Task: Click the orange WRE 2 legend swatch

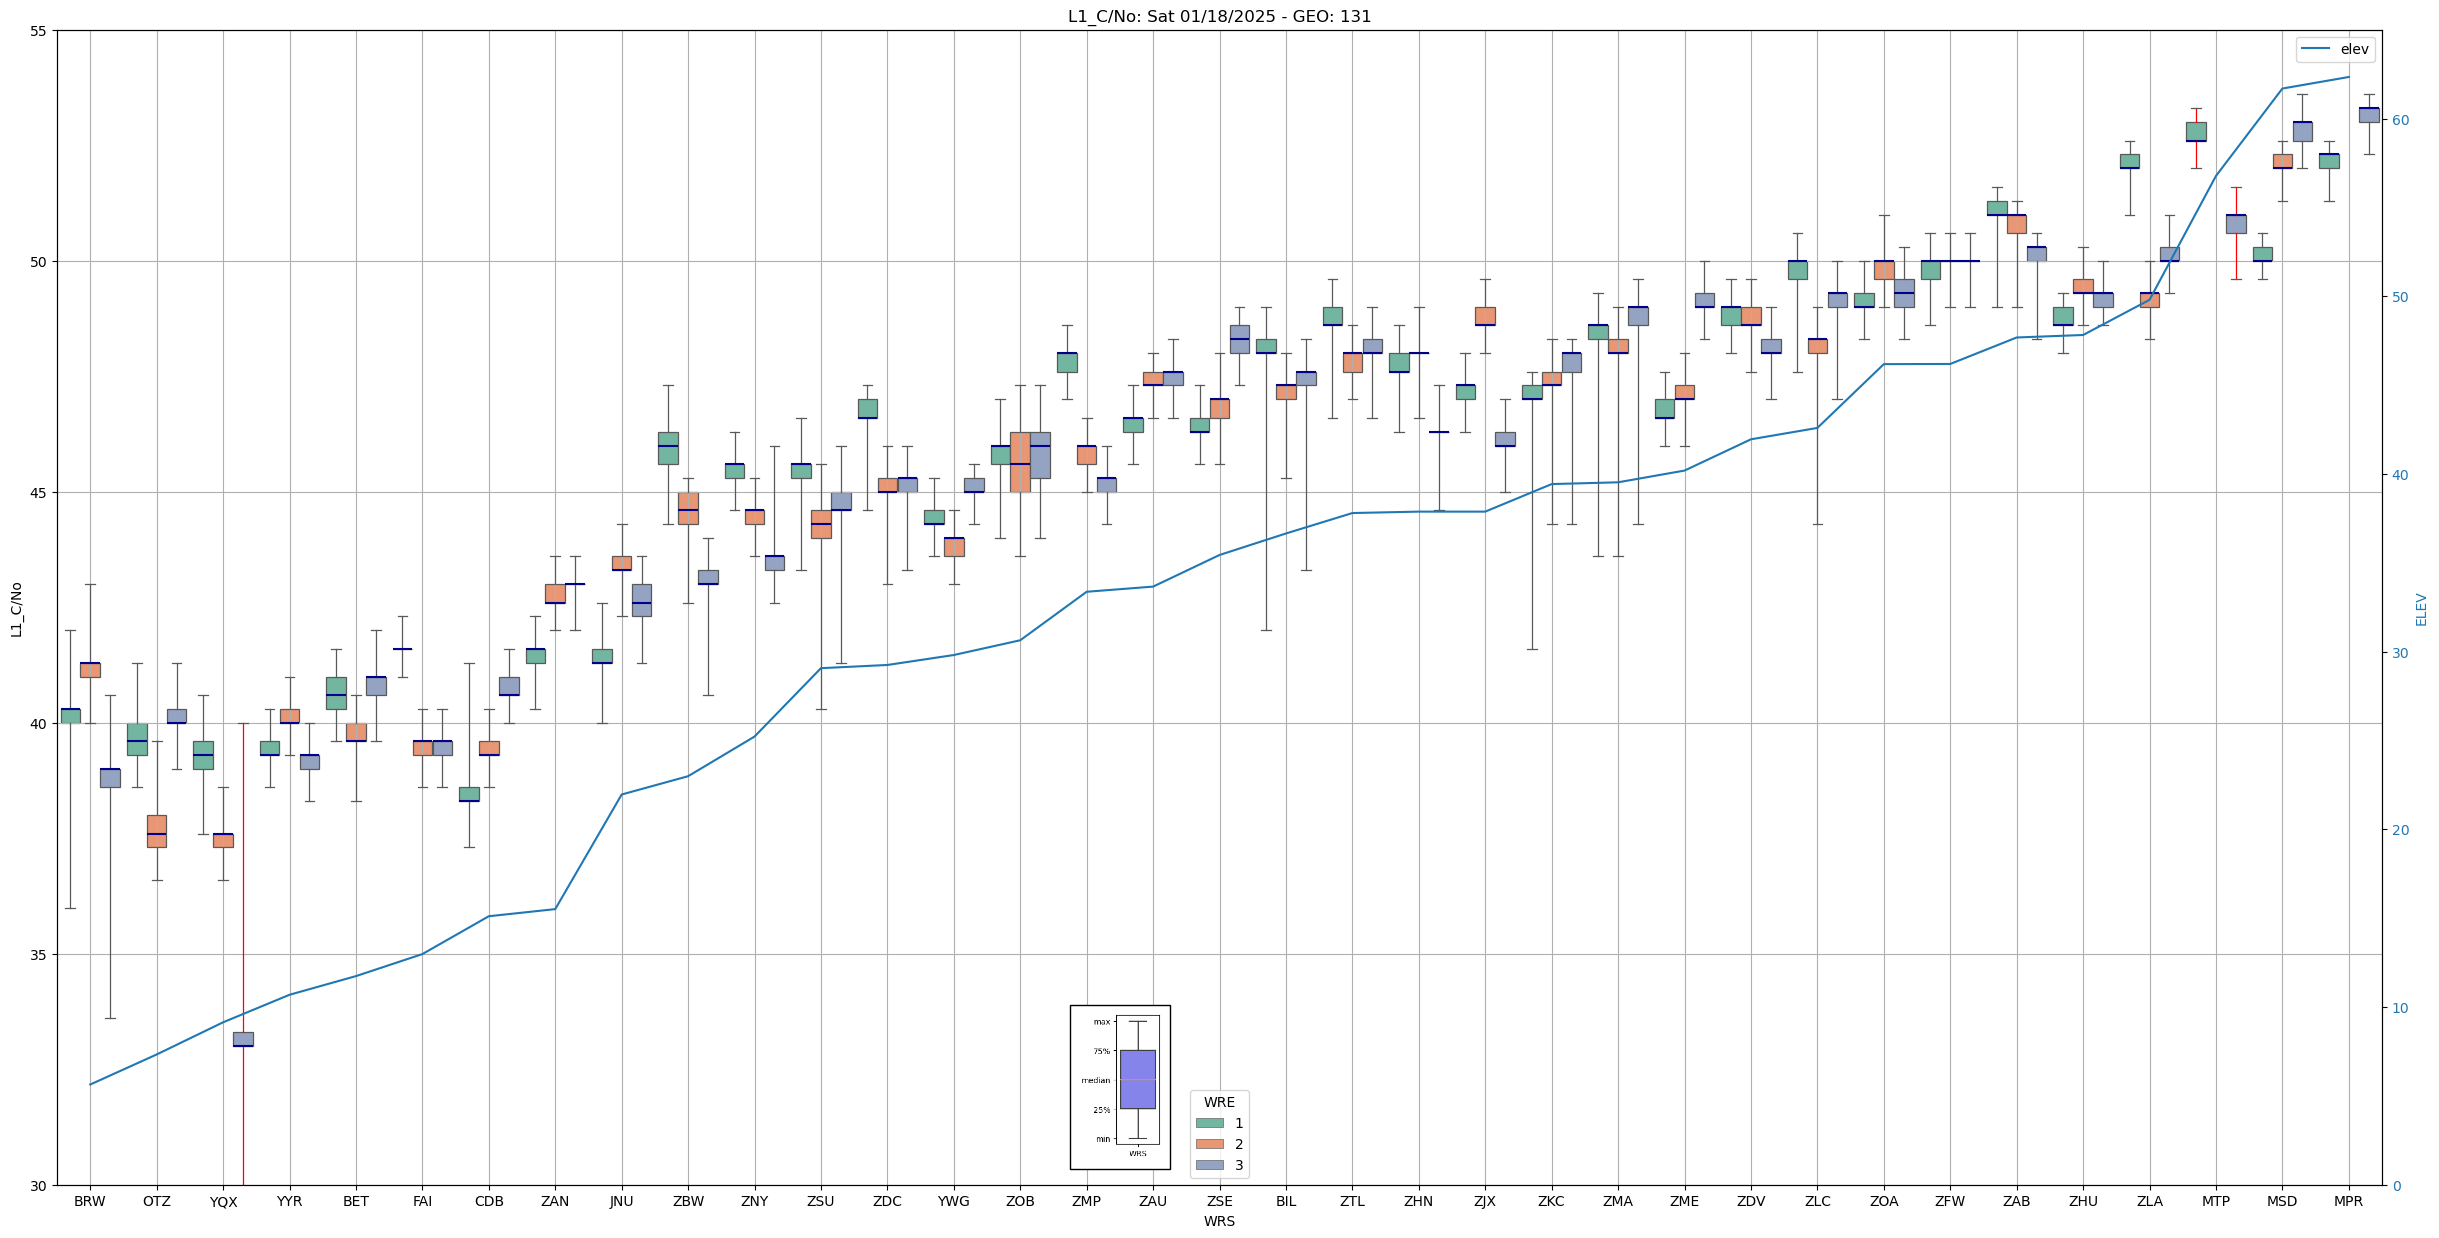Action: (1209, 1144)
